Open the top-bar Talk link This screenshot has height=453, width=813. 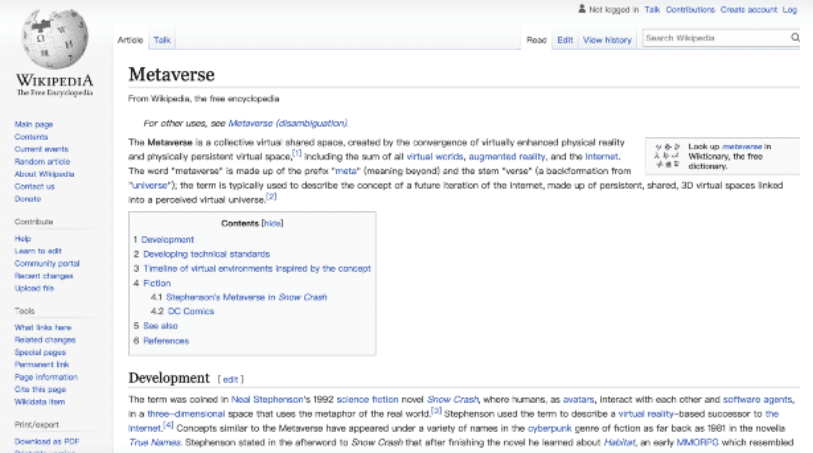pos(652,9)
